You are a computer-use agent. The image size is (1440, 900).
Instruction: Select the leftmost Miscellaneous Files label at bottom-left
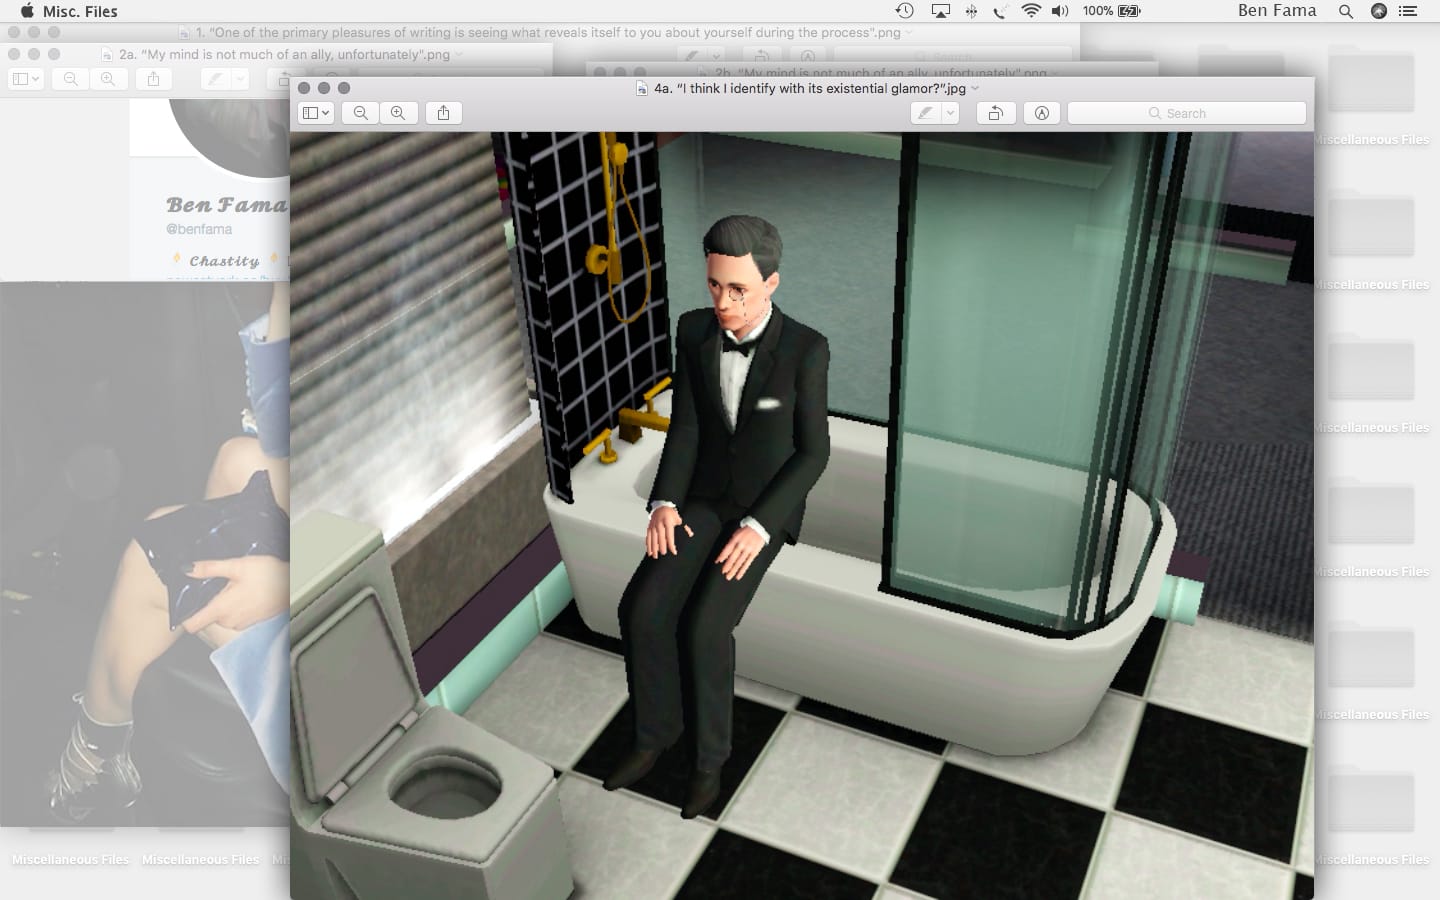pyautogui.click(x=70, y=860)
